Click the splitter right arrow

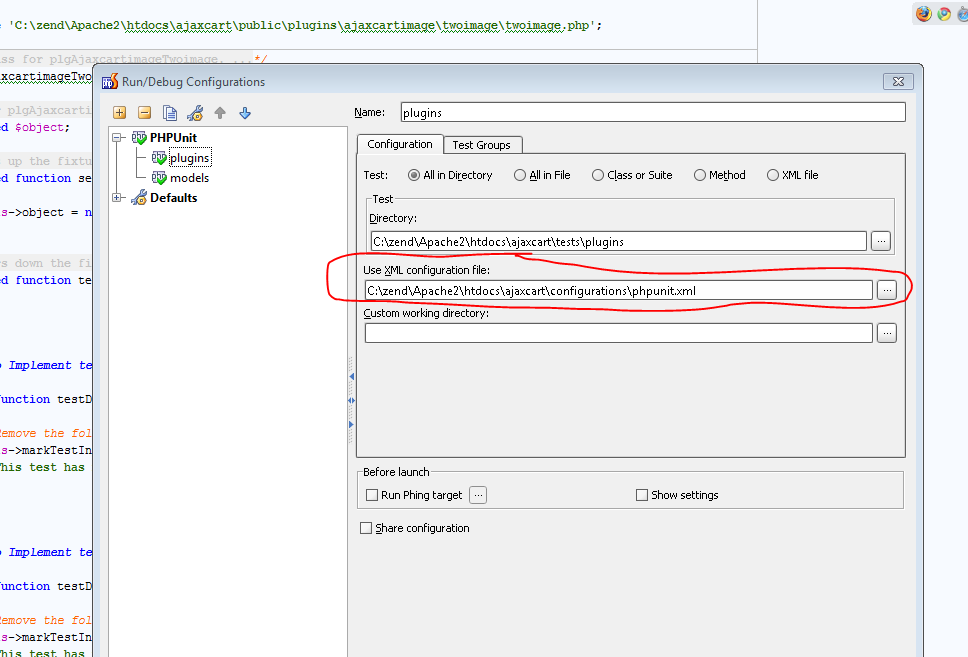[351, 424]
